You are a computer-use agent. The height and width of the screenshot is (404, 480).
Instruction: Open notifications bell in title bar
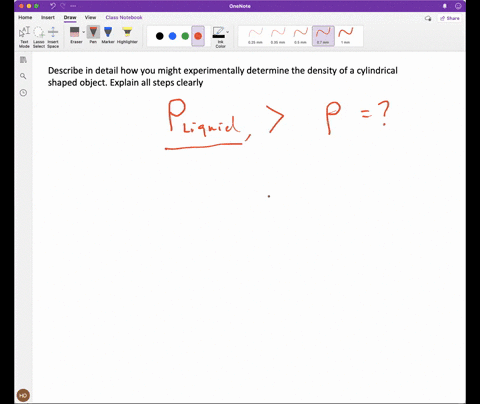click(x=444, y=6)
